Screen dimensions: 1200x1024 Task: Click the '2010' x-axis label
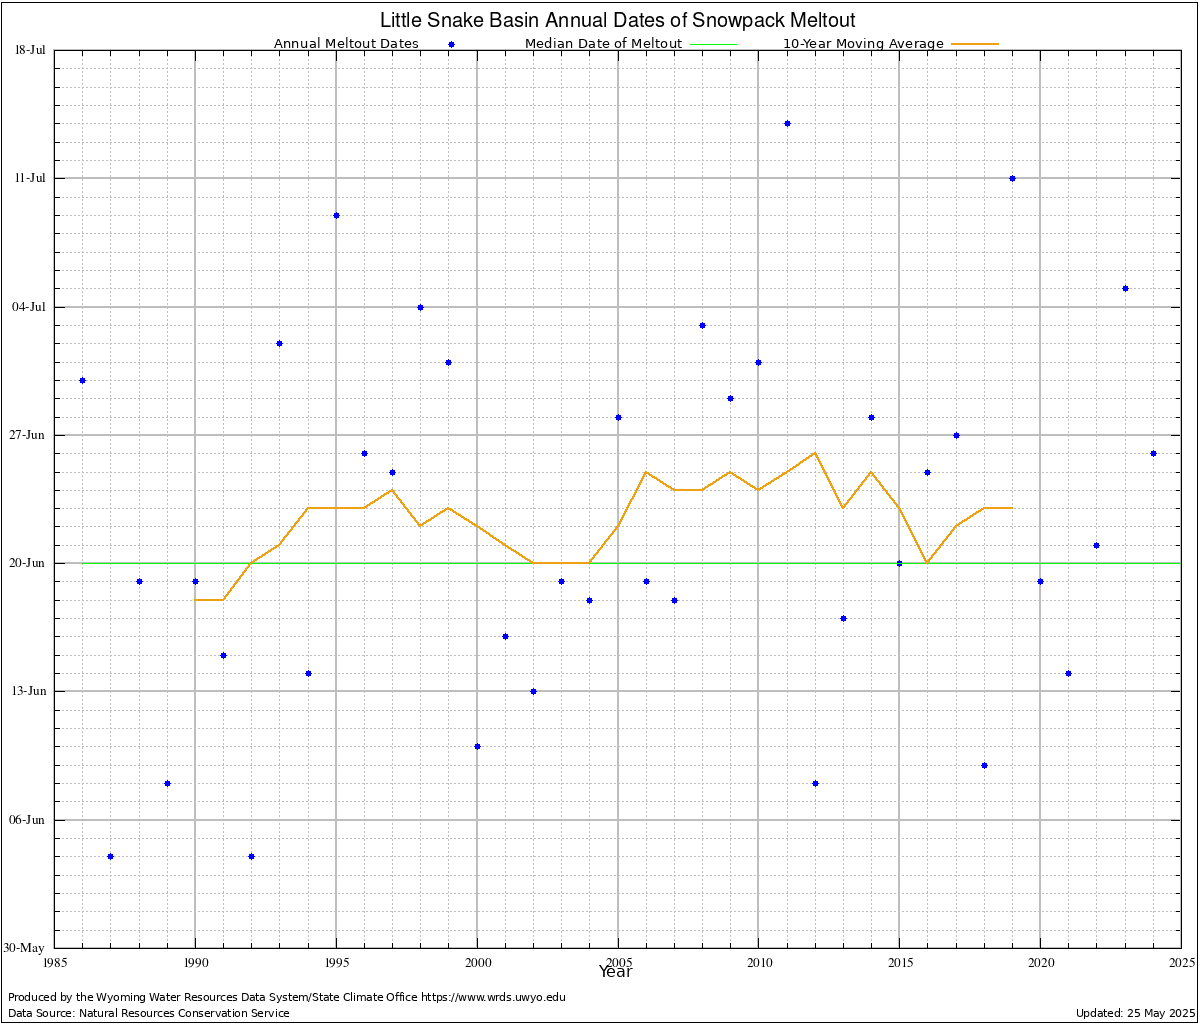(759, 962)
